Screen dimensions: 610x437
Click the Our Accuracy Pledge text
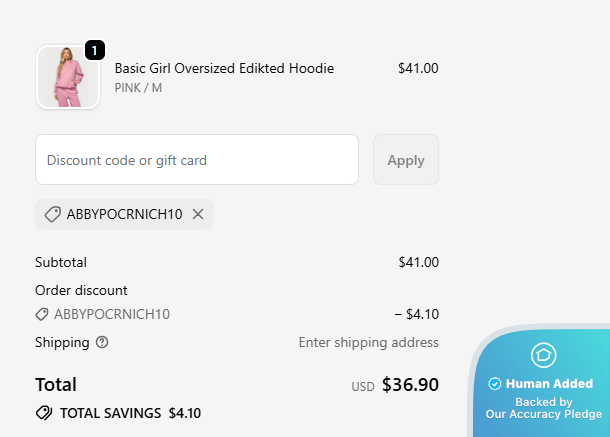click(x=543, y=414)
